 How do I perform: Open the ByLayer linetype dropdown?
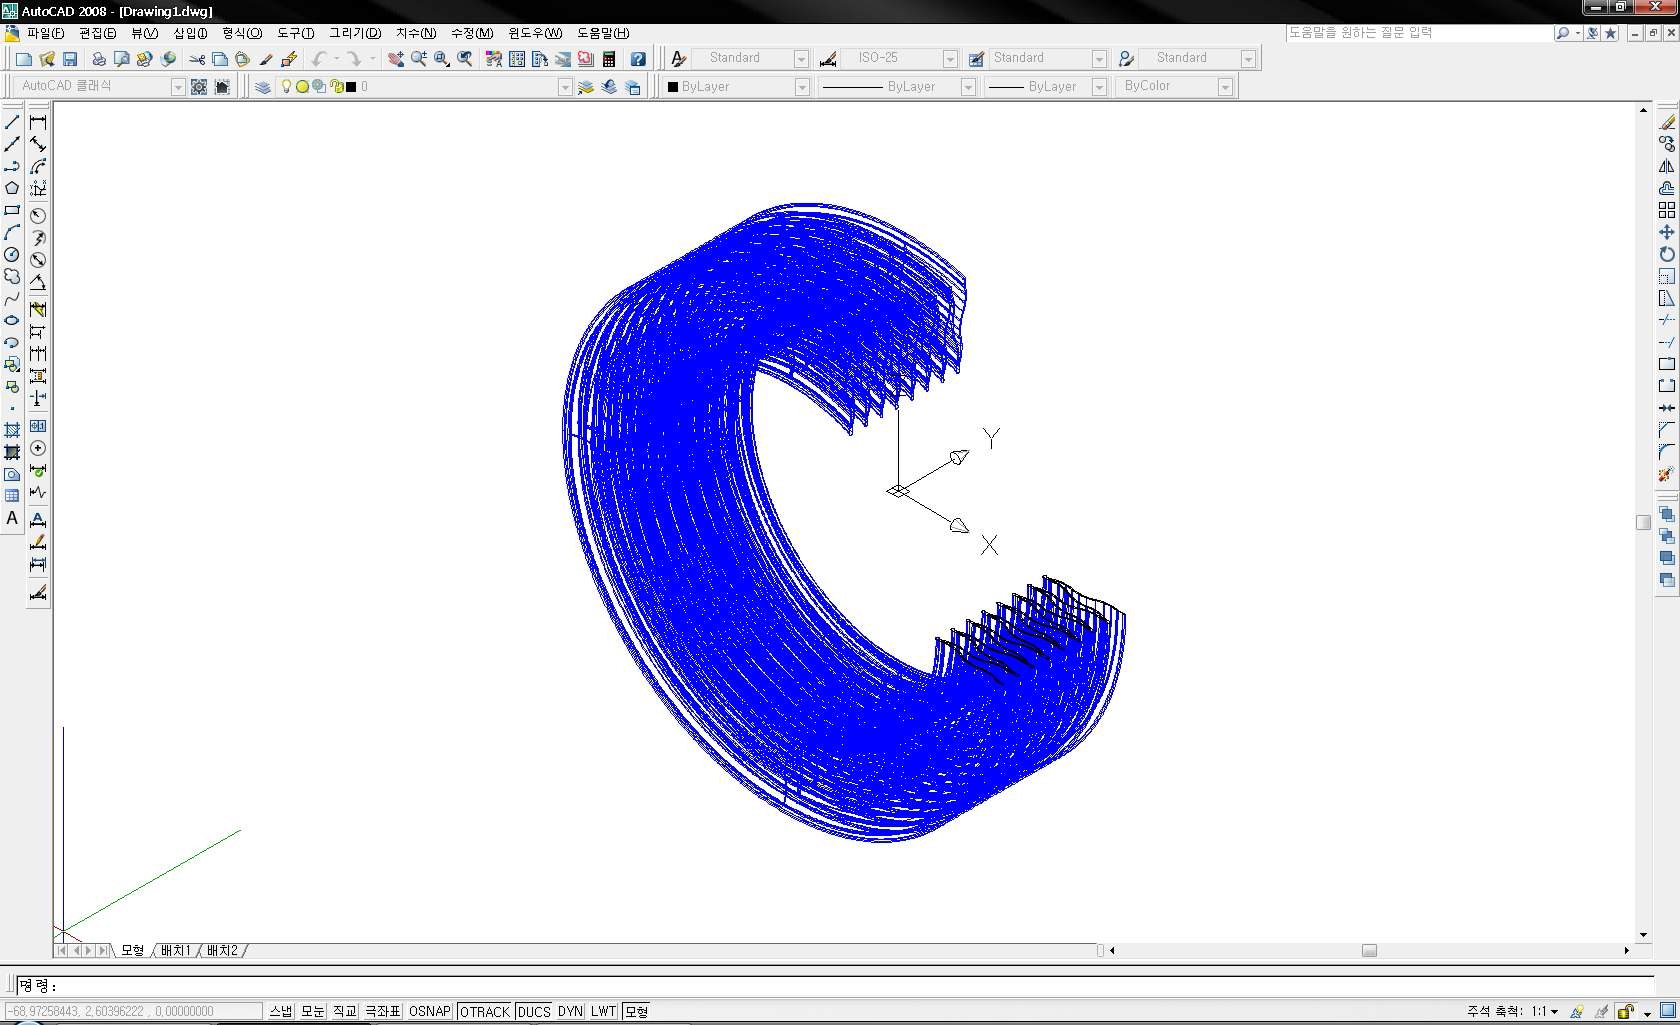pos(968,87)
